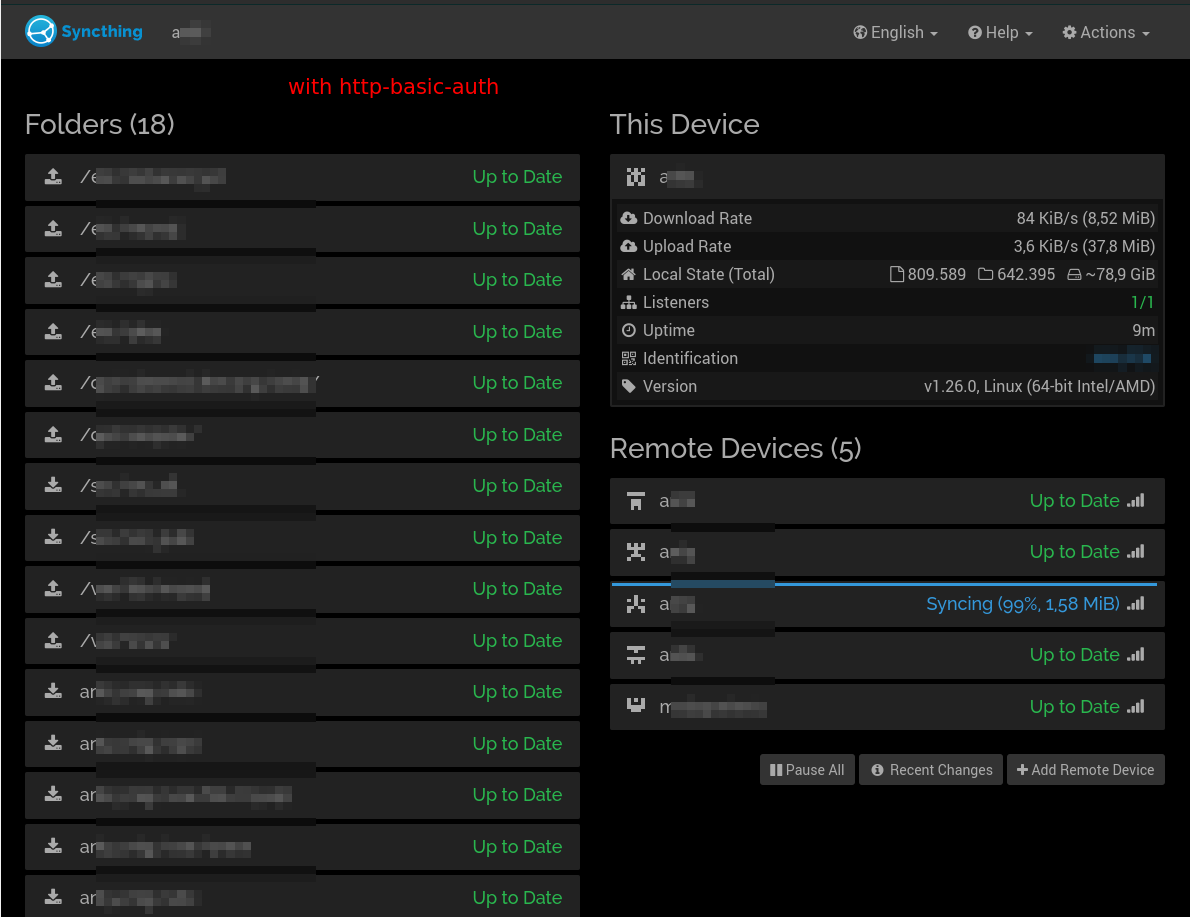The image size is (1190, 917).
Task: Click signal strength bars on the syncing remote device
Action: (1137, 603)
